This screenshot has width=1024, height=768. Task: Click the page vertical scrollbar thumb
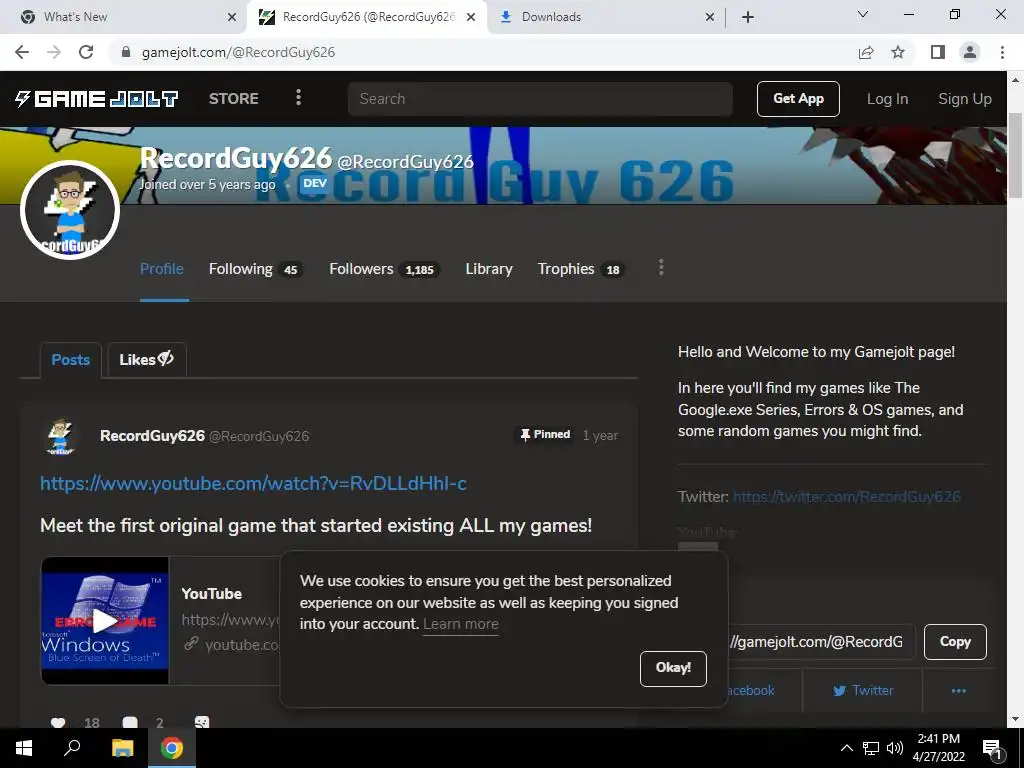(1016, 155)
